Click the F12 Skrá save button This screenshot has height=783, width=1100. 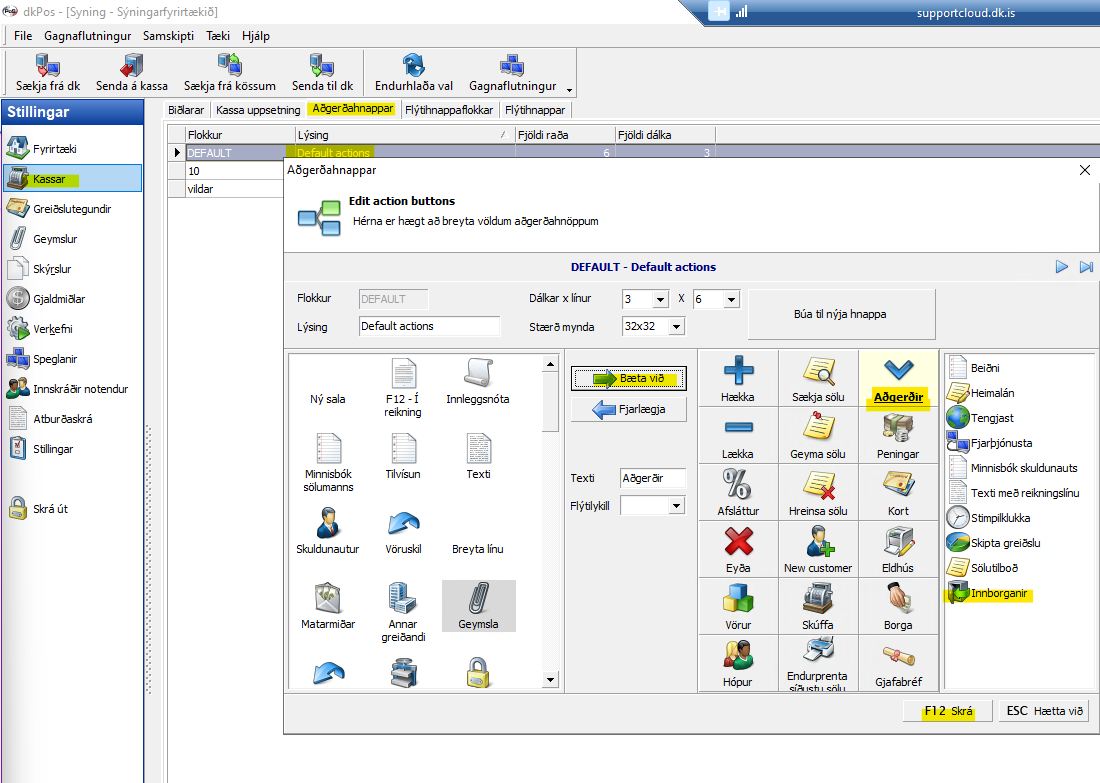[x=947, y=711]
